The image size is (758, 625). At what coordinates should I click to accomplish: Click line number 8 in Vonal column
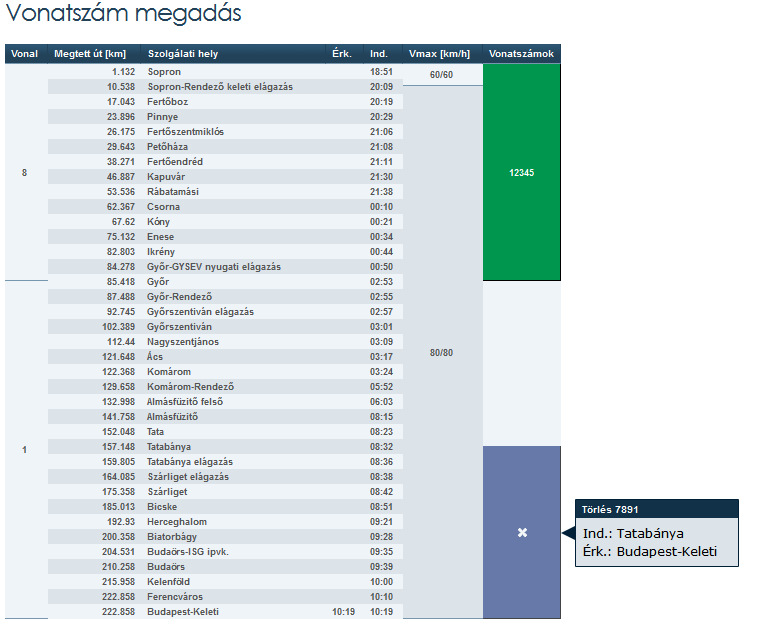click(x=24, y=173)
